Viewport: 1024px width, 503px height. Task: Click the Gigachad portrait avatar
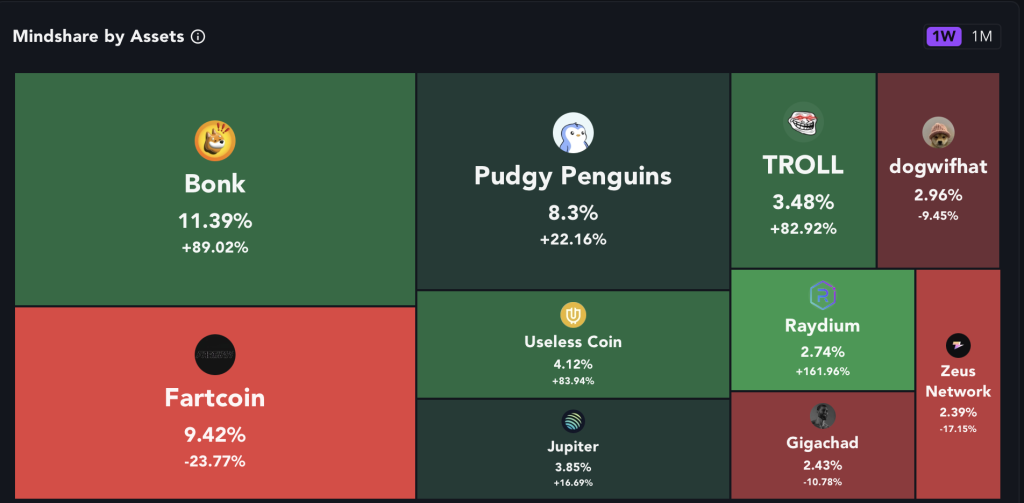coord(822,417)
